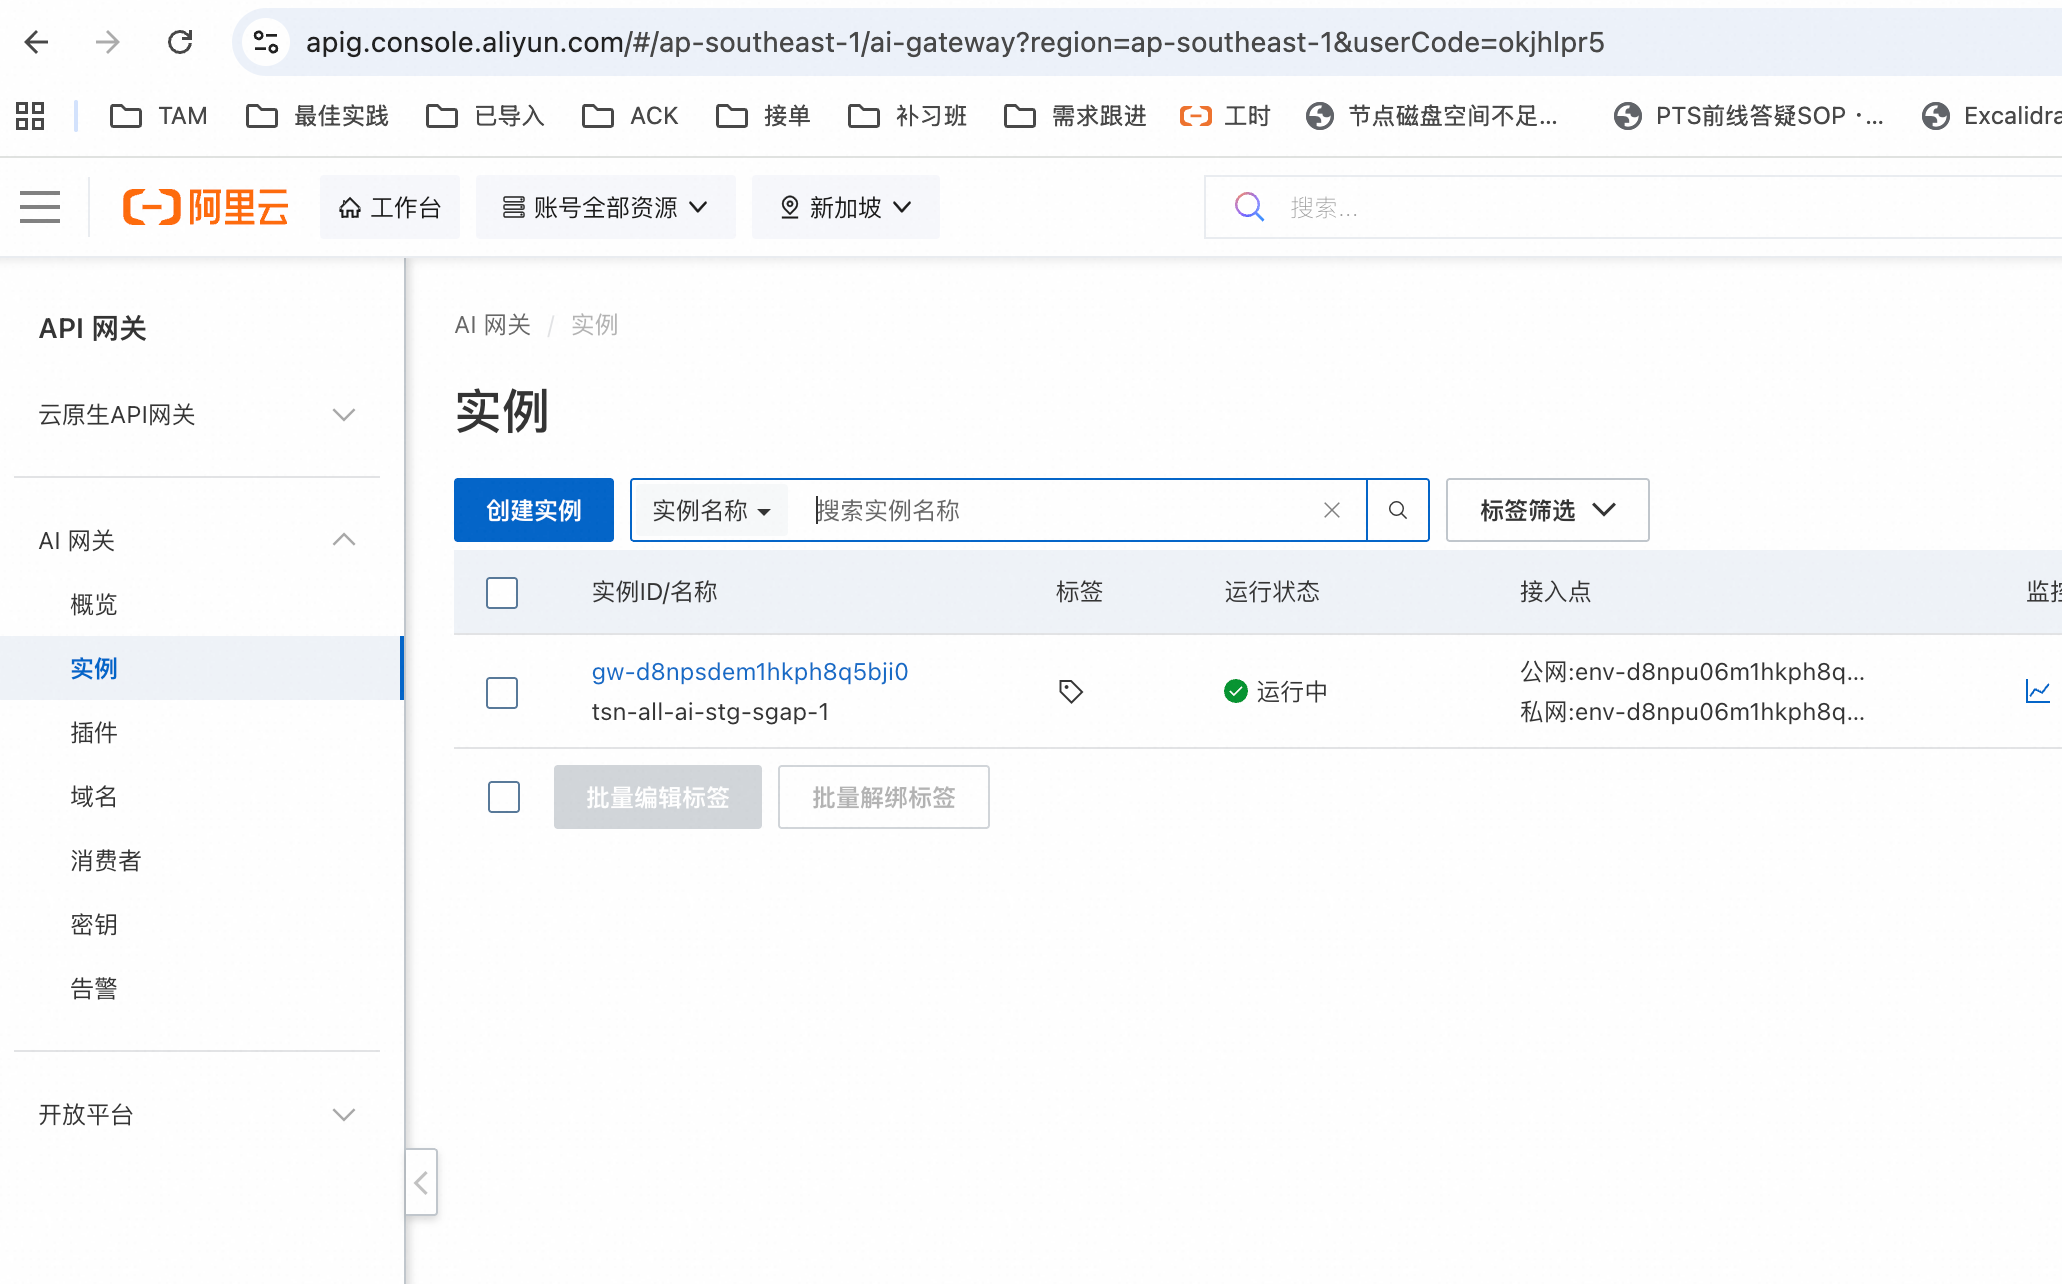Select all instances via header checkbox

(x=502, y=592)
